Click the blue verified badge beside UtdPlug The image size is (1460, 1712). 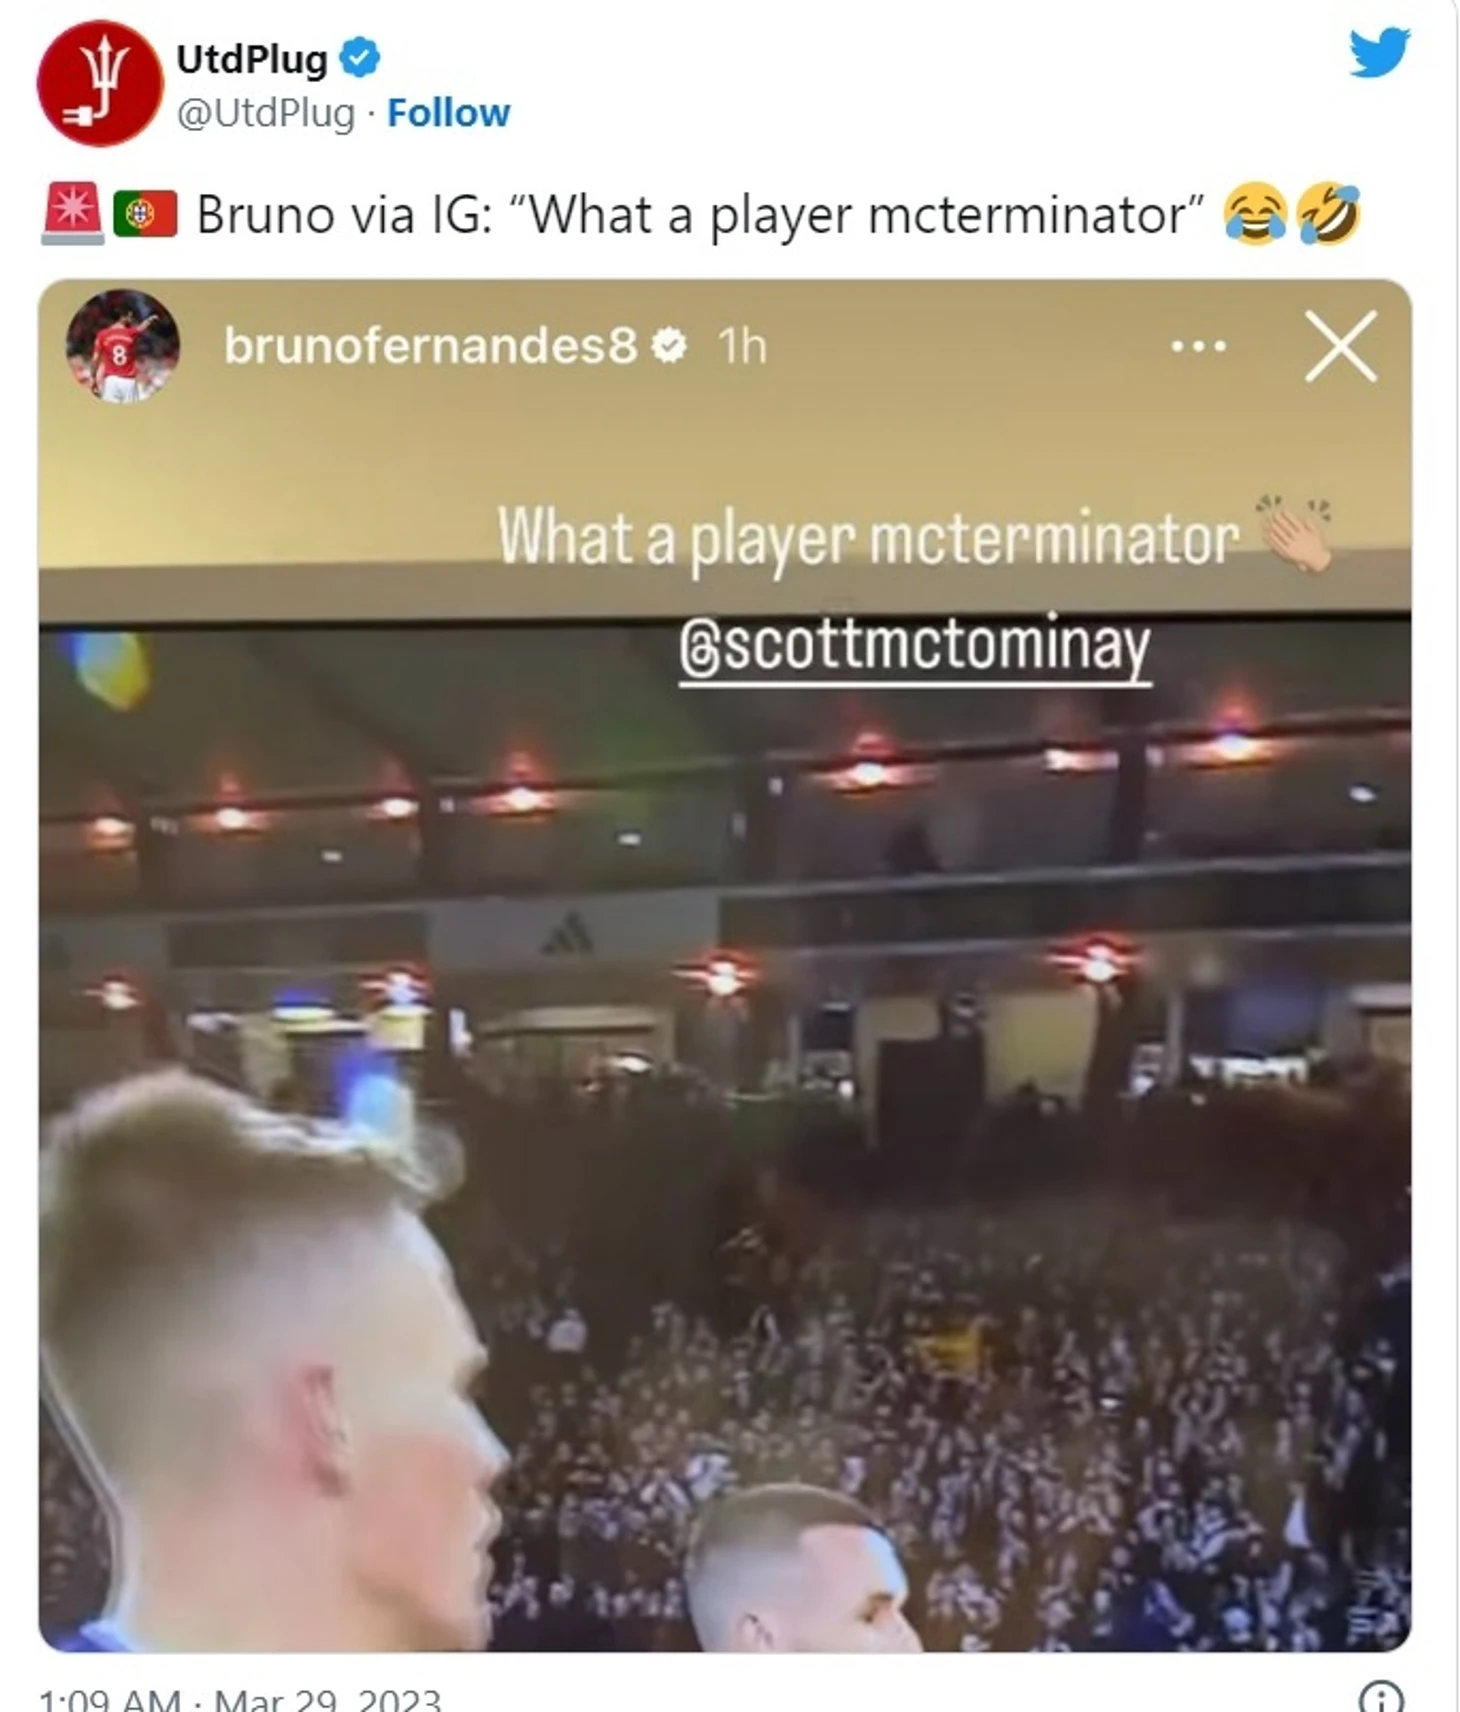click(x=360, y=58)
